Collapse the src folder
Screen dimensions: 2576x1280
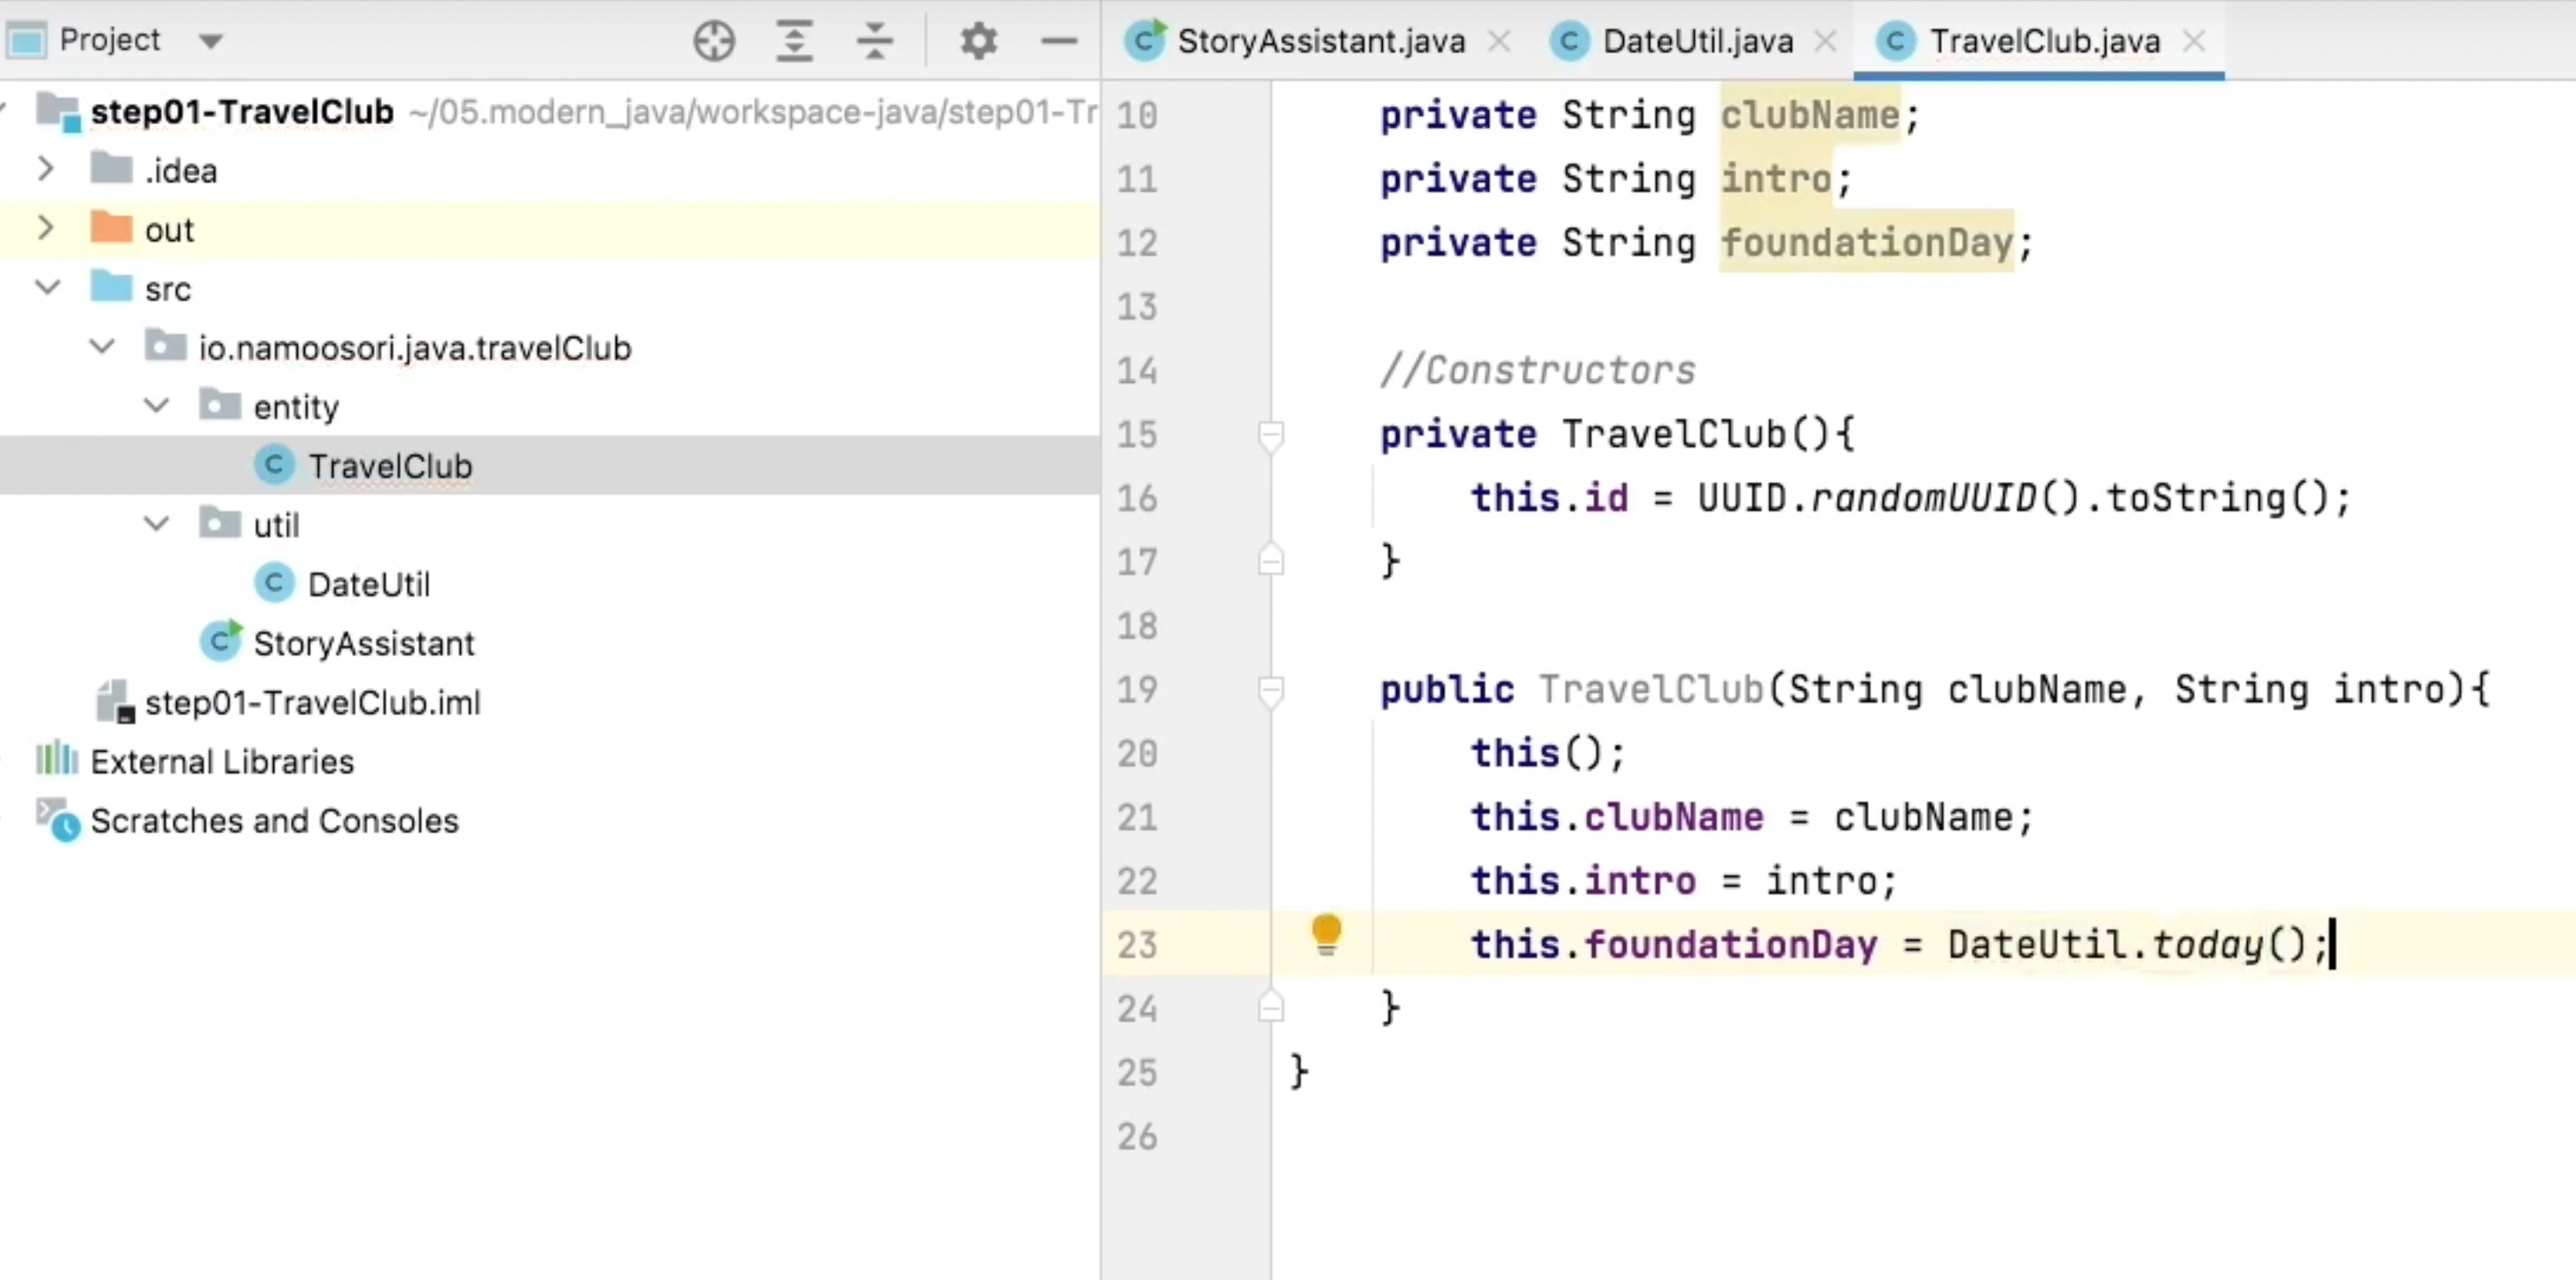click(x=47, y=288)
